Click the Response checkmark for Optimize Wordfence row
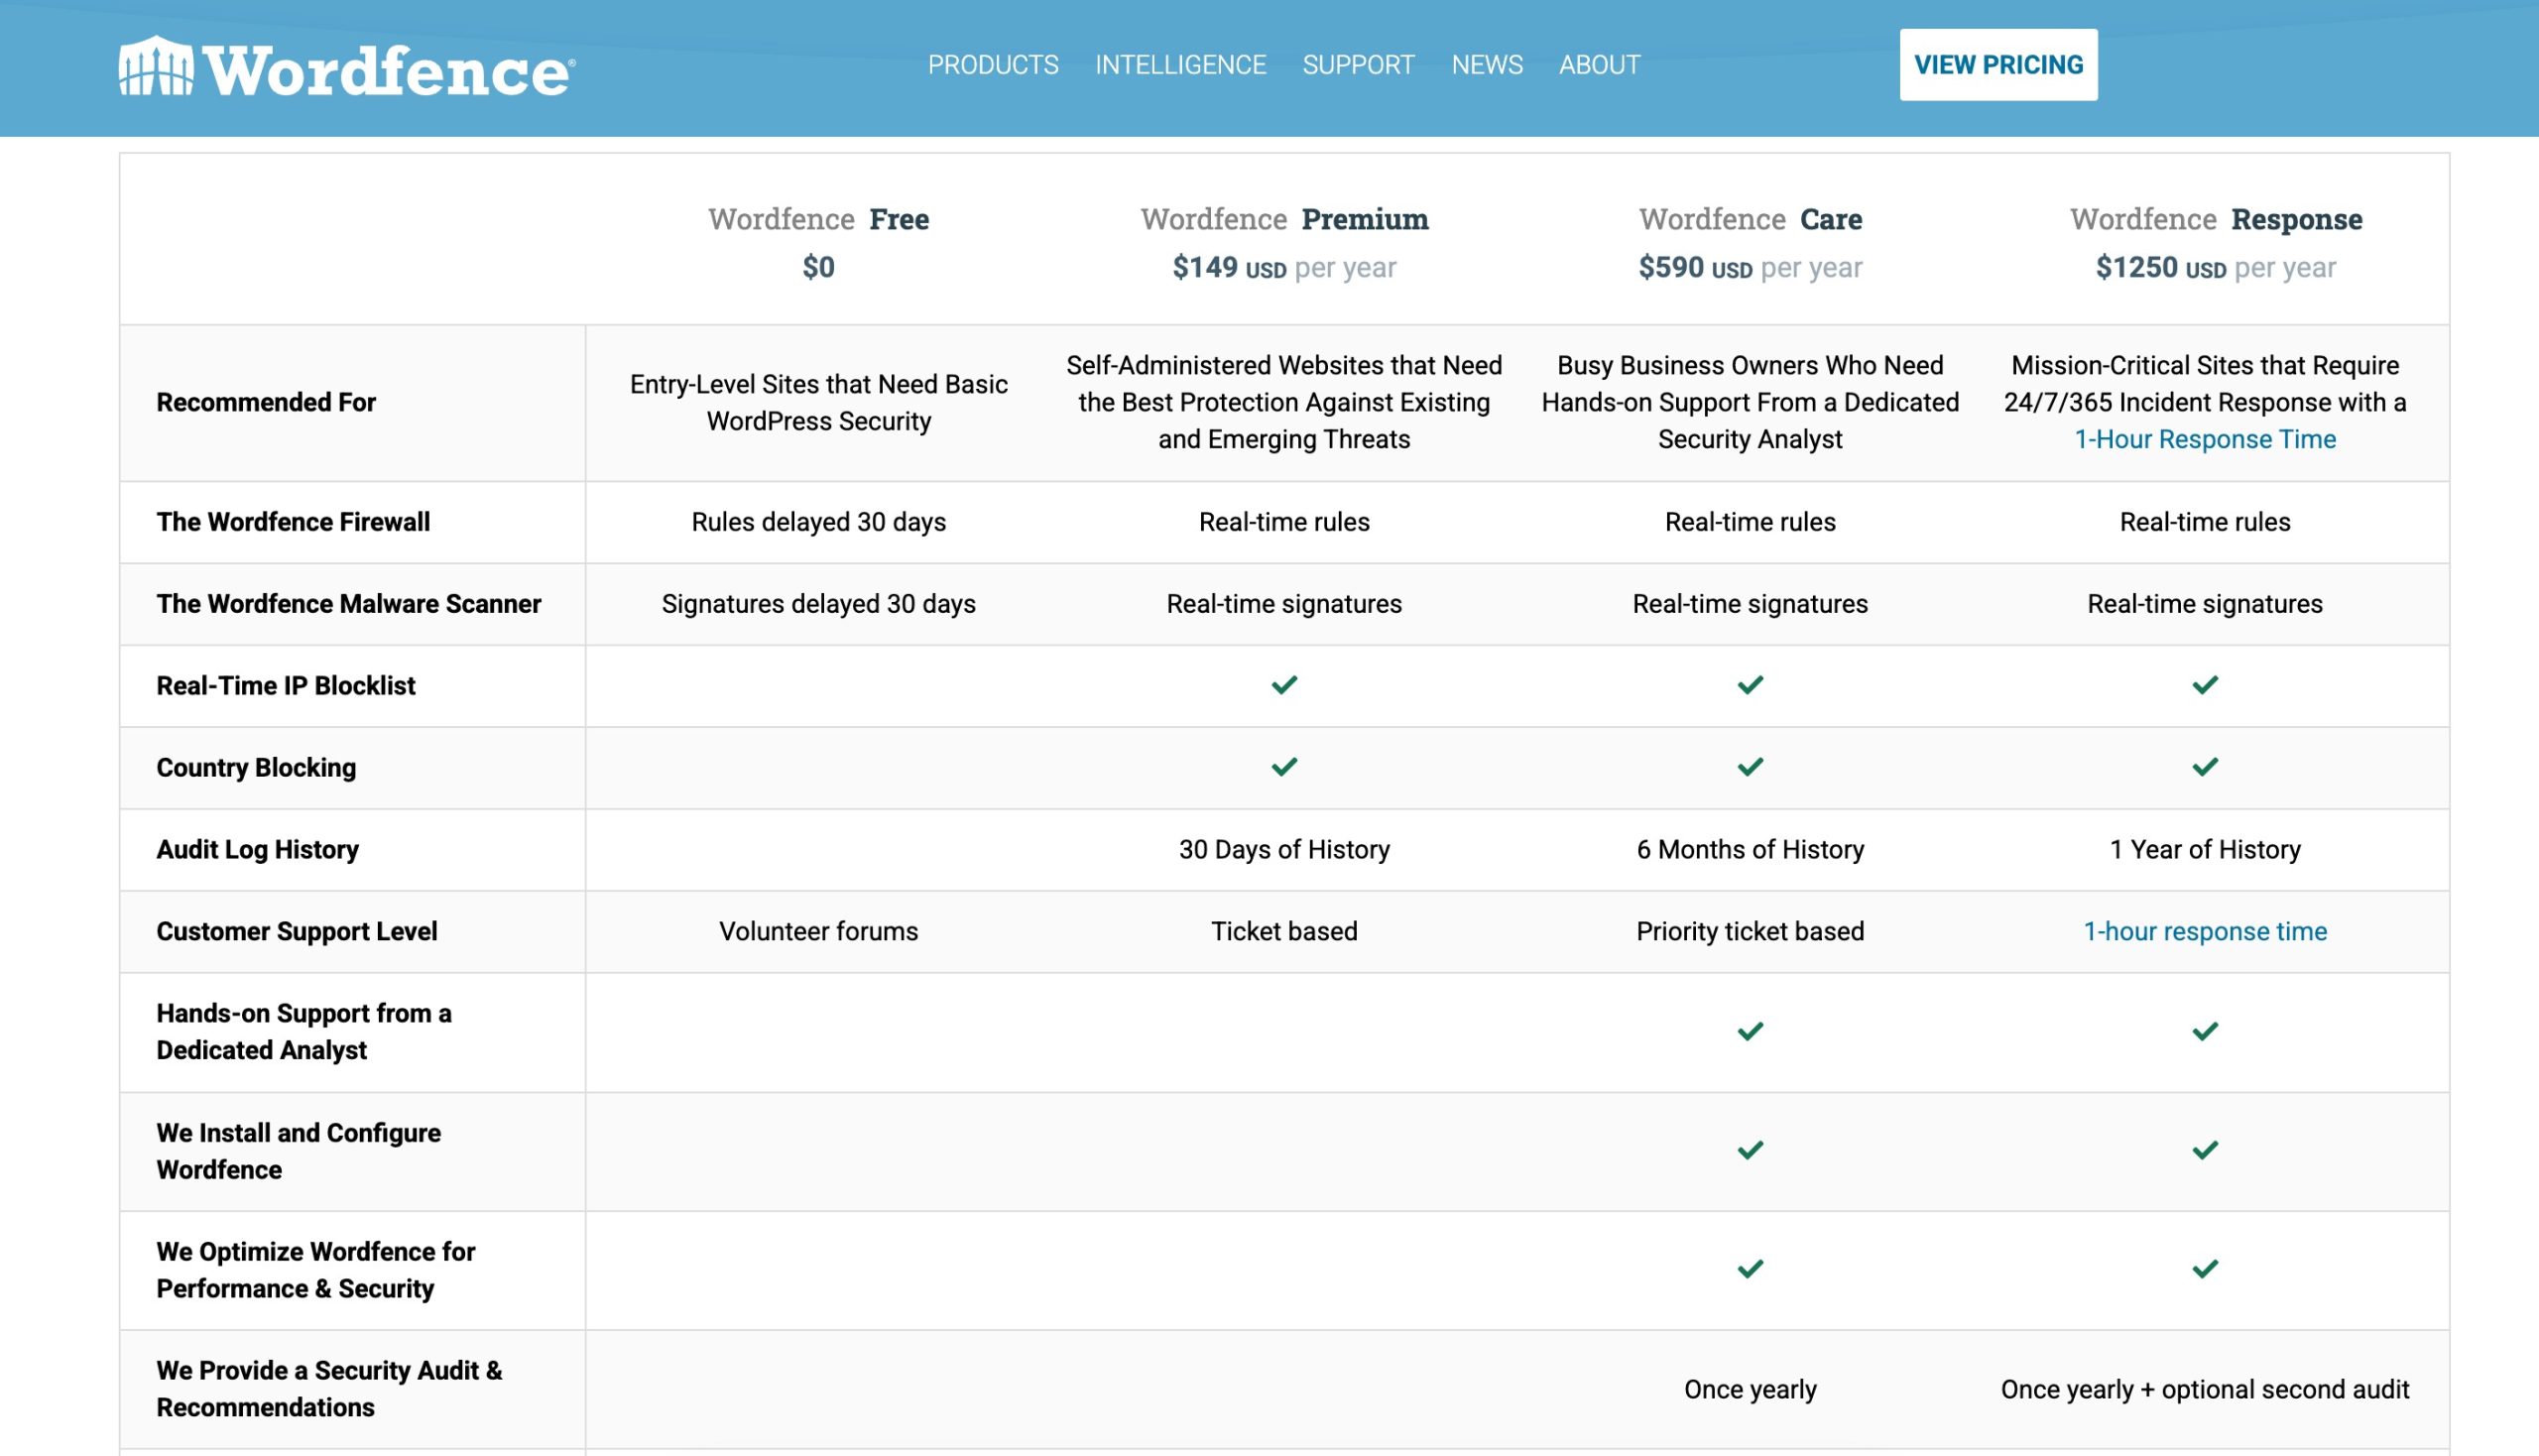This screenshot has height=1456, width=2539. (x=2205, y=1269)
